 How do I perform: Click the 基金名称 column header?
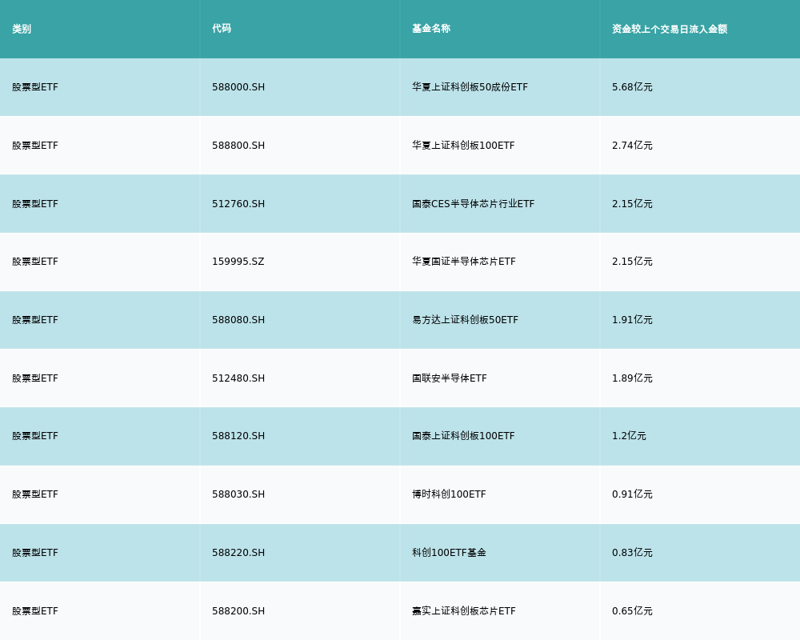click(x=431, y=29)
